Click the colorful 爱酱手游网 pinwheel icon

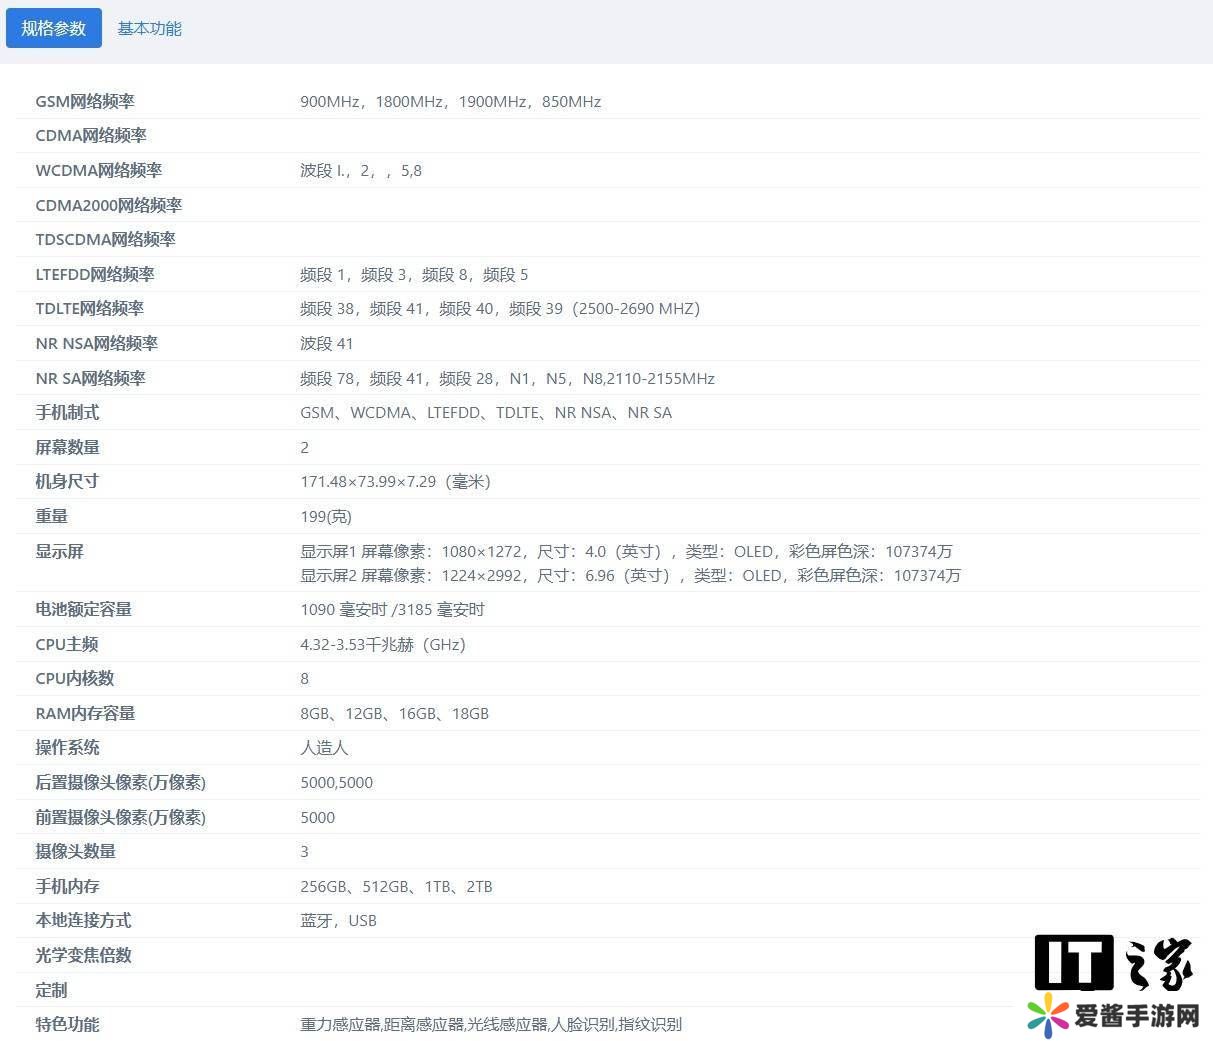click(1048, 1016)
